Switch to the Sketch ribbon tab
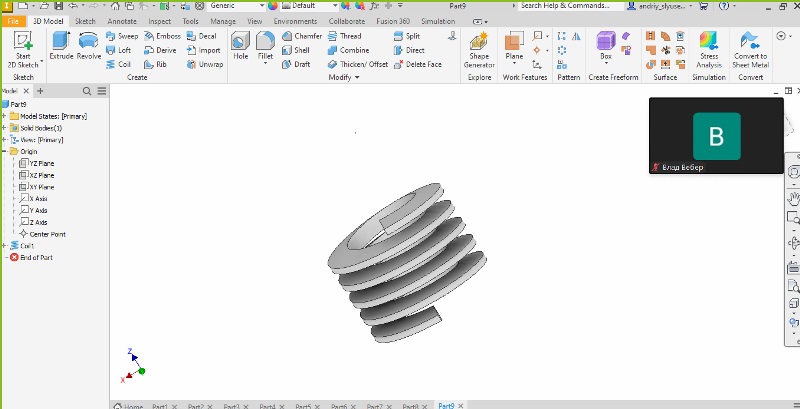800x409 pixels. [x=85, y=21]
